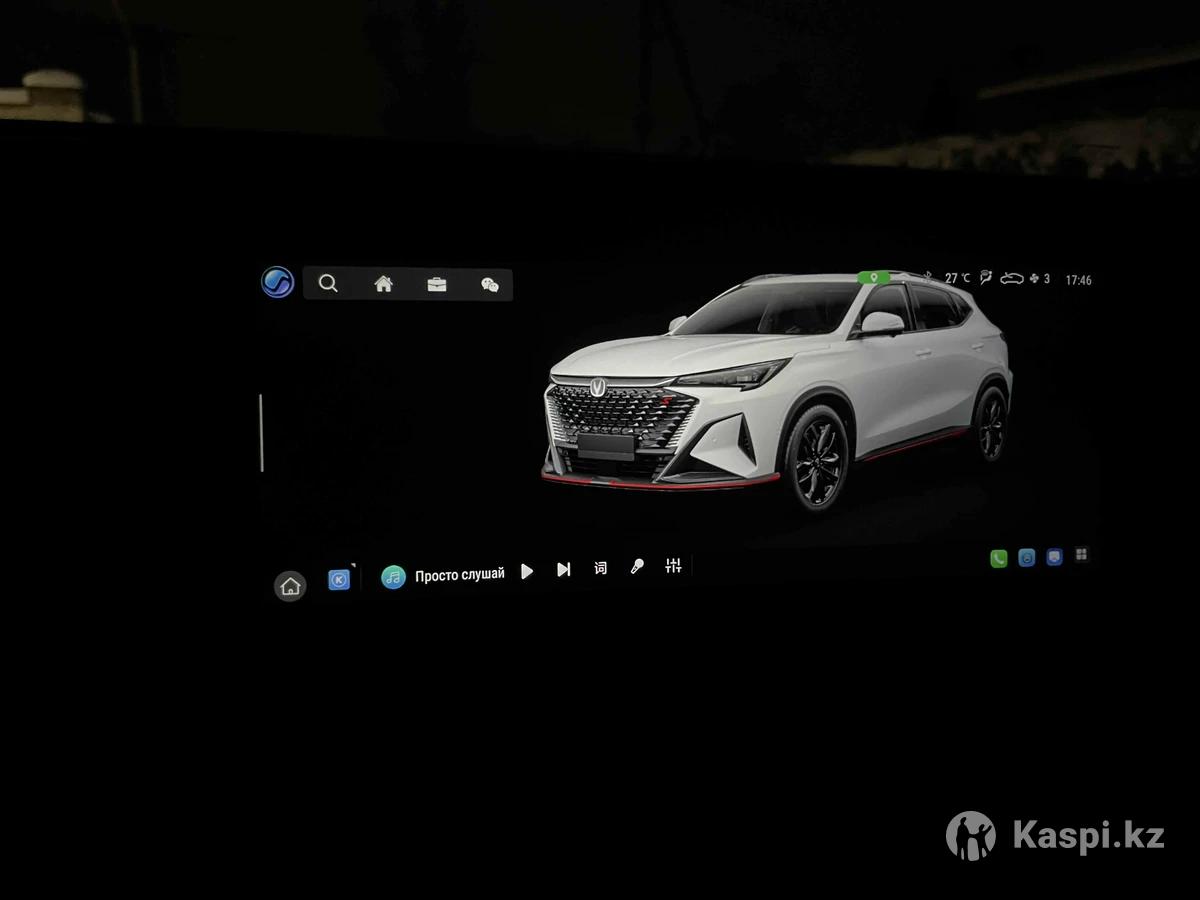
Task: Open the WeChat icon
Action: 490,285
